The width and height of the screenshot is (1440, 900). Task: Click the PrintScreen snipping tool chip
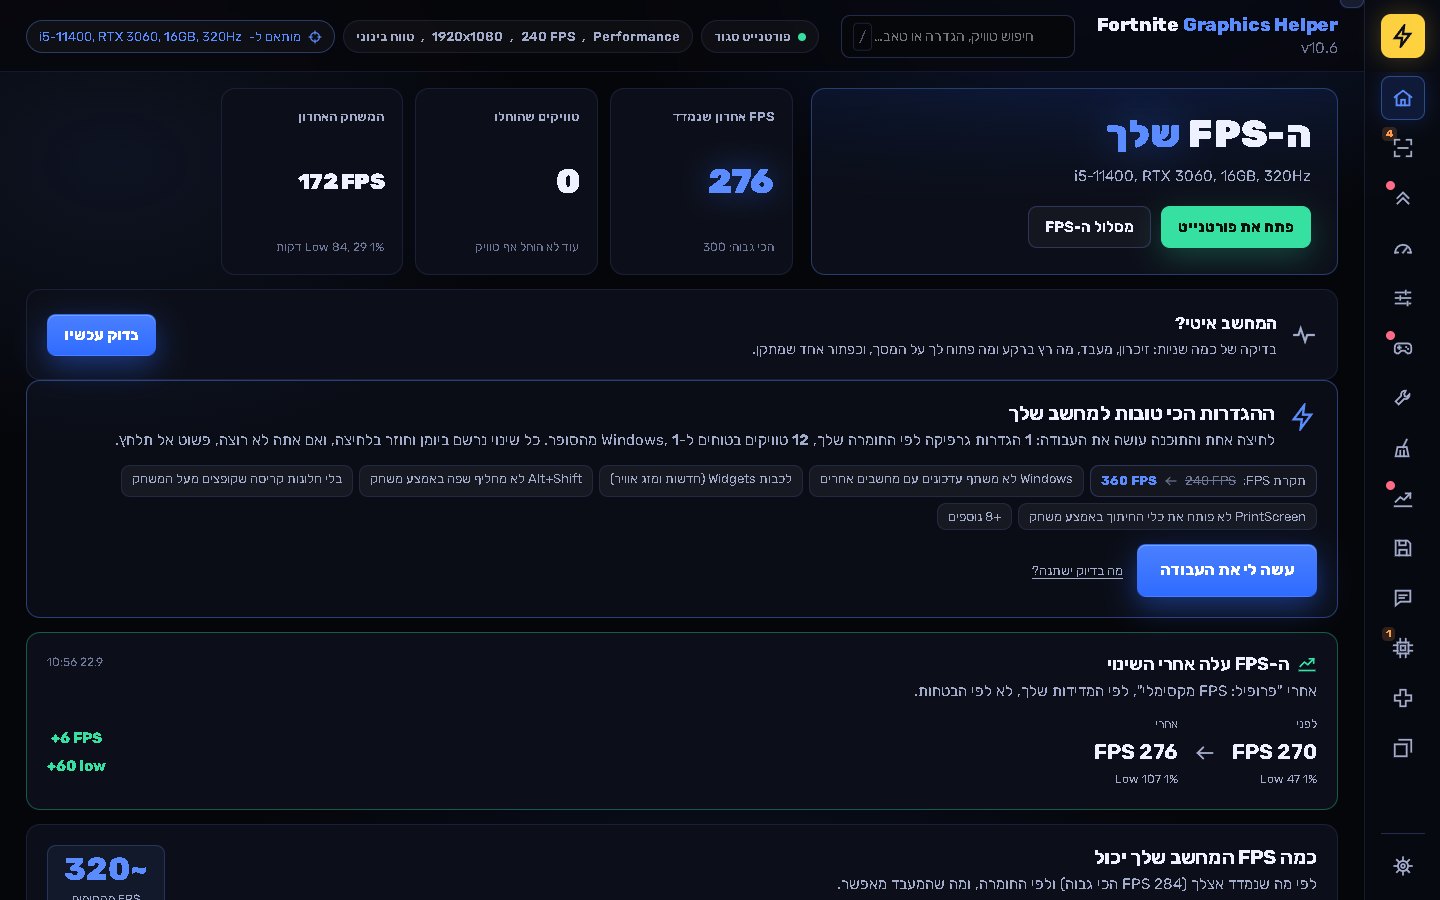(1167, 517)
